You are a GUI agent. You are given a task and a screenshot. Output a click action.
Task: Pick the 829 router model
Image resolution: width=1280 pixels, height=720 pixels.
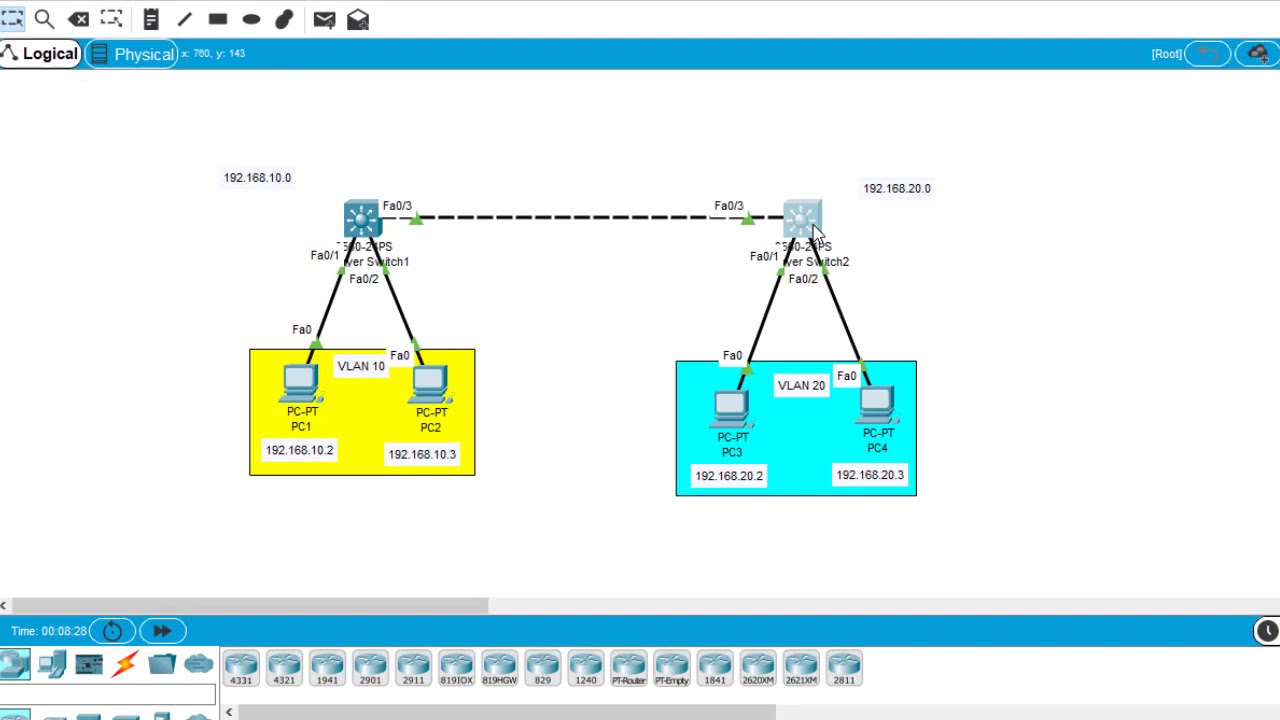click(x=542, y=668)
